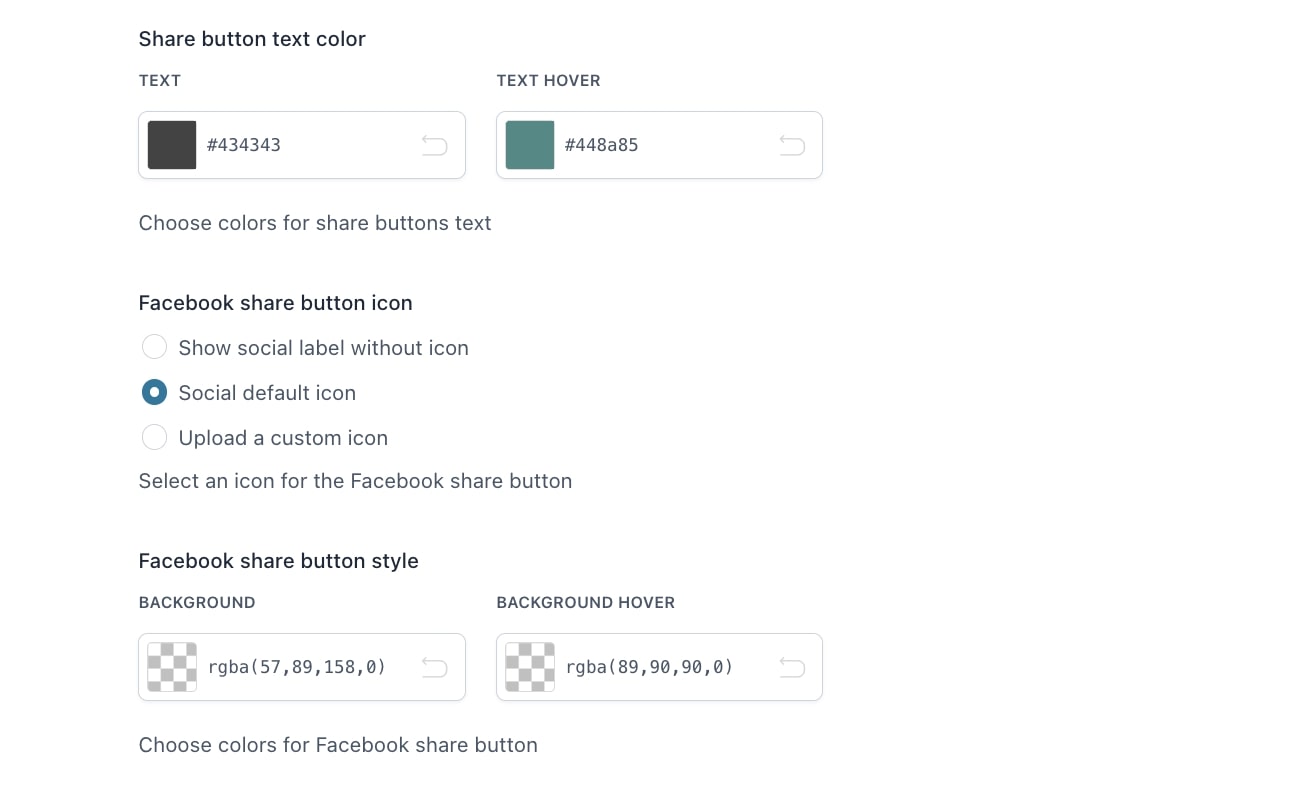
Task: Choose Upload a custom icon option
Action: click(154, 437)
